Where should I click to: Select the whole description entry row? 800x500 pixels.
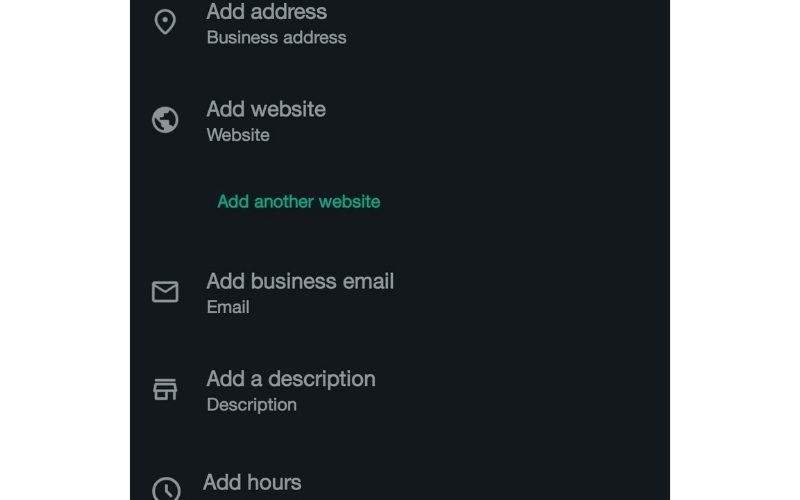[400, 391]
